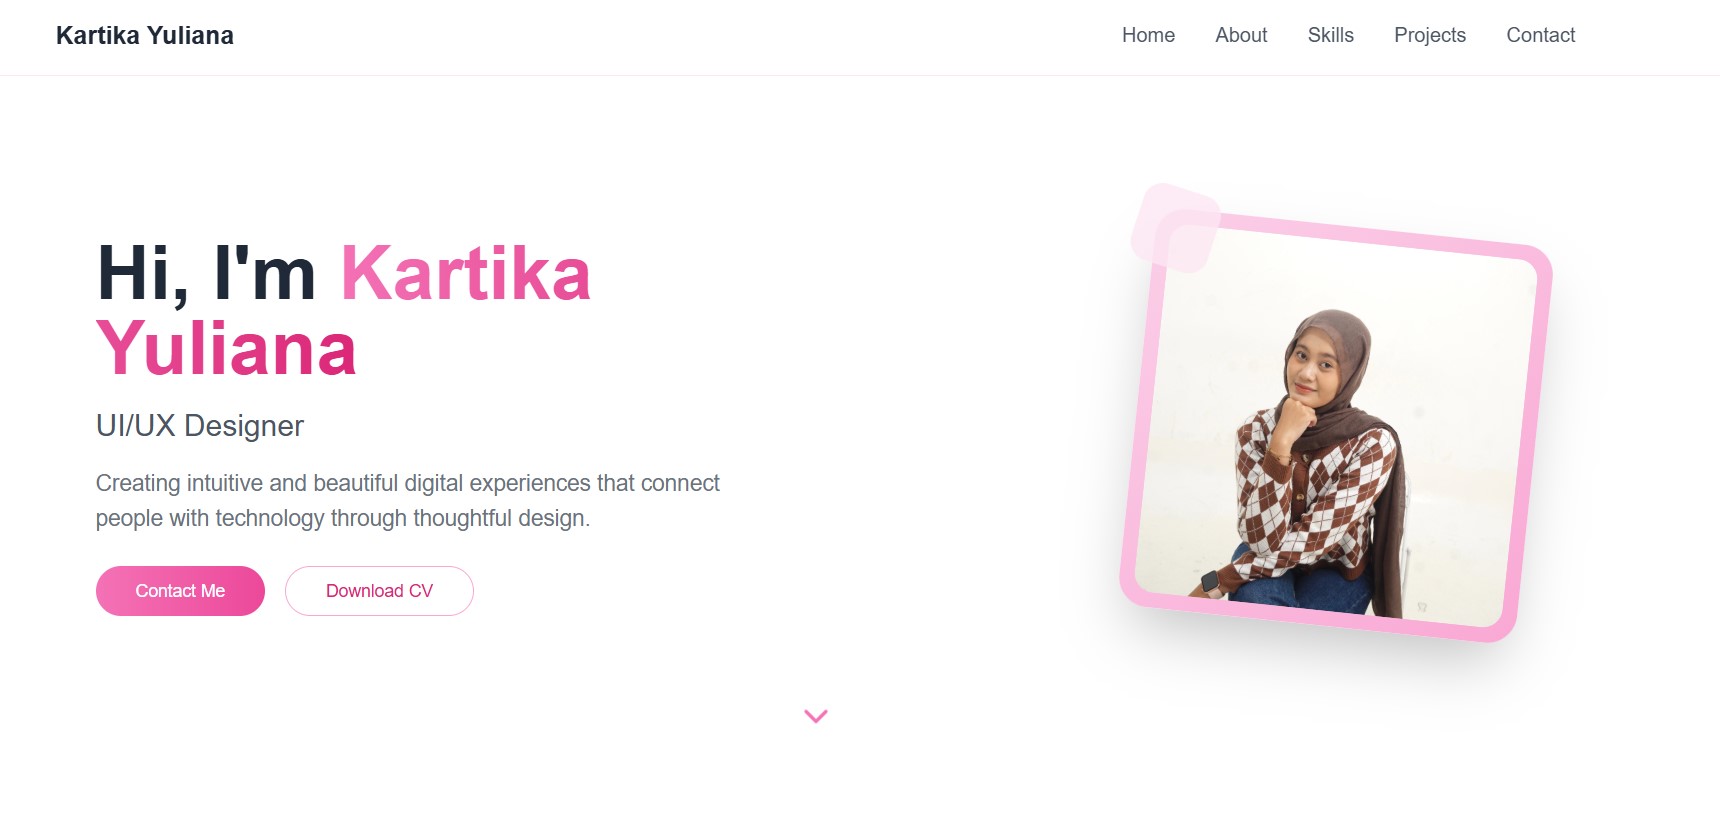Screen dimensions: 1720x837
Task: Open the Projects nav link
Action: pyautogui.click(x=1430, y=35)
